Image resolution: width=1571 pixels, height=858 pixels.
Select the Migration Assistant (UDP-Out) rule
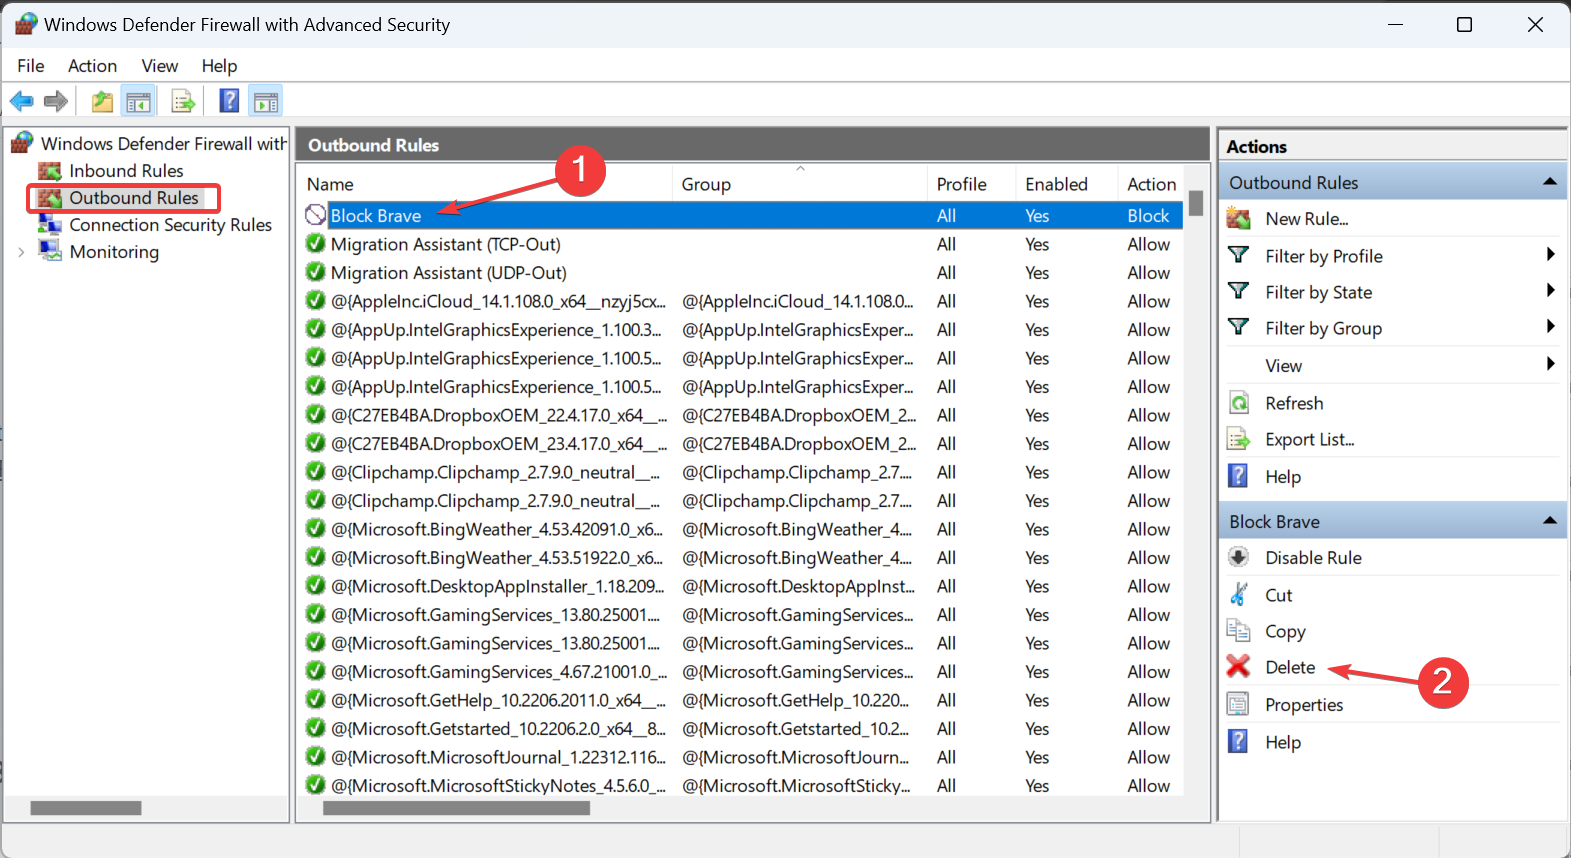(x=741, y=273)
